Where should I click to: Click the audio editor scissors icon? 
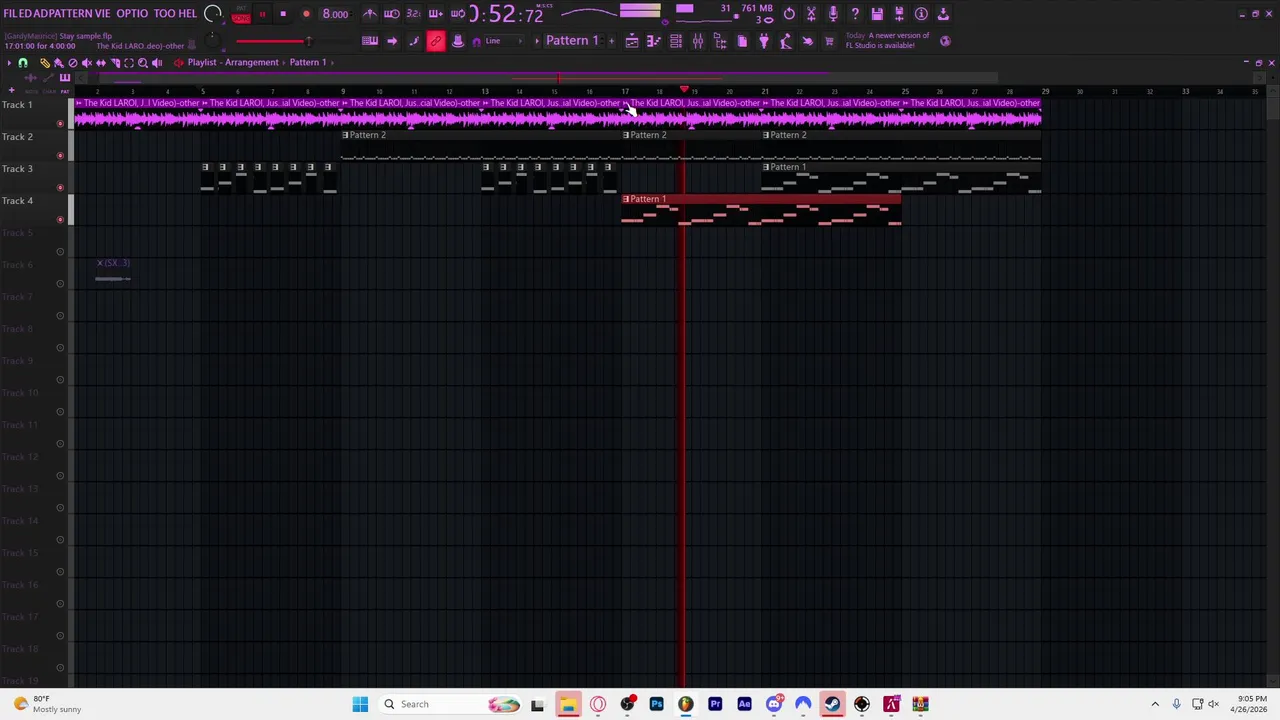[811, 14]
